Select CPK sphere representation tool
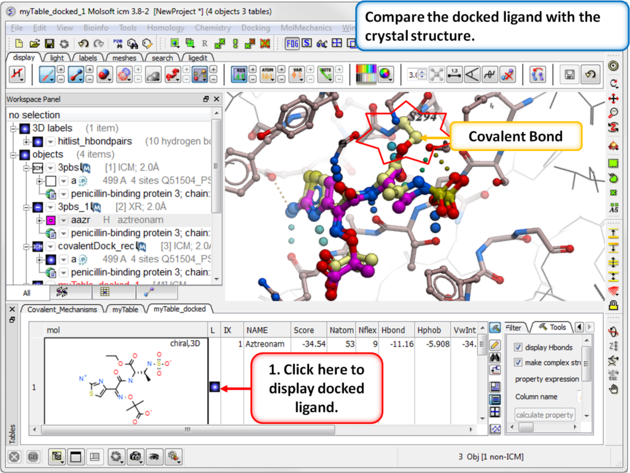The height and width of the screenshot is (473, 630). click(104, 75)
